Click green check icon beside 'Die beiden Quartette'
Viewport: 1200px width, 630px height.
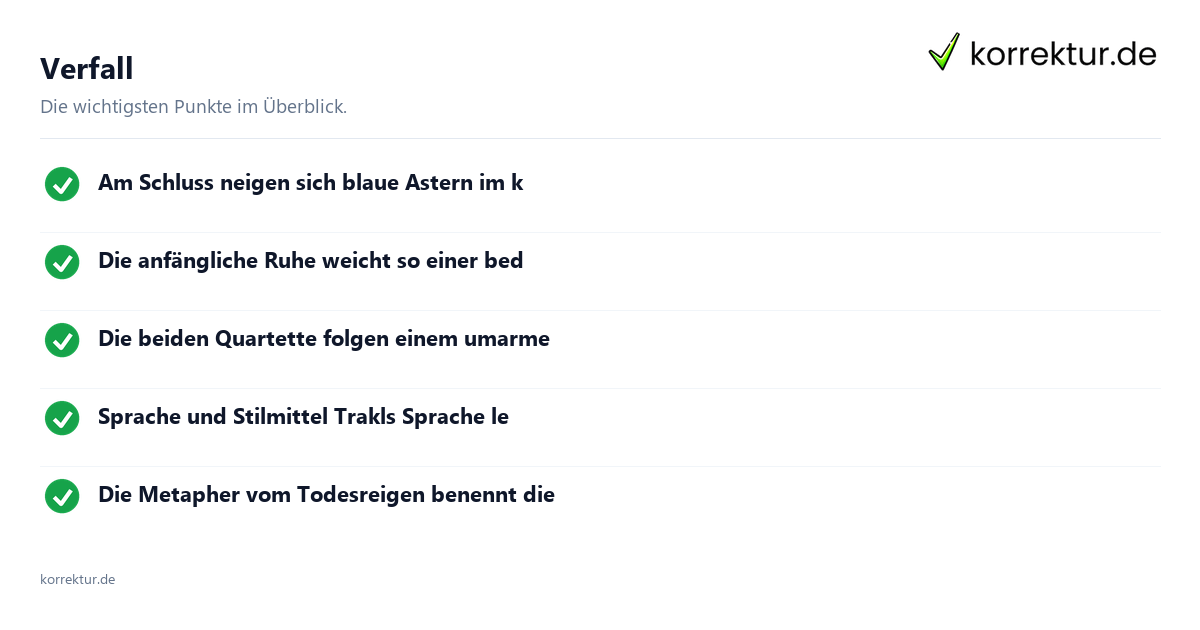pos(62,340)
